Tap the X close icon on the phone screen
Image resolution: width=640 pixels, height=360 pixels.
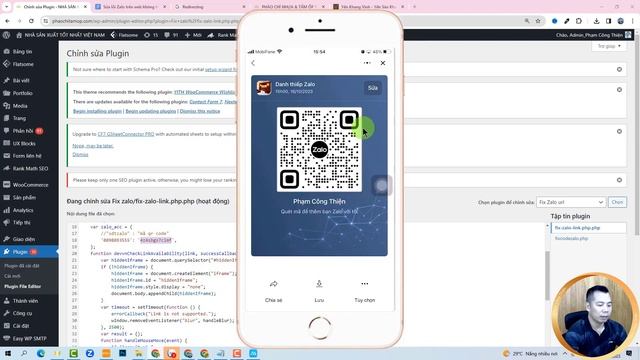pos(383,63)
